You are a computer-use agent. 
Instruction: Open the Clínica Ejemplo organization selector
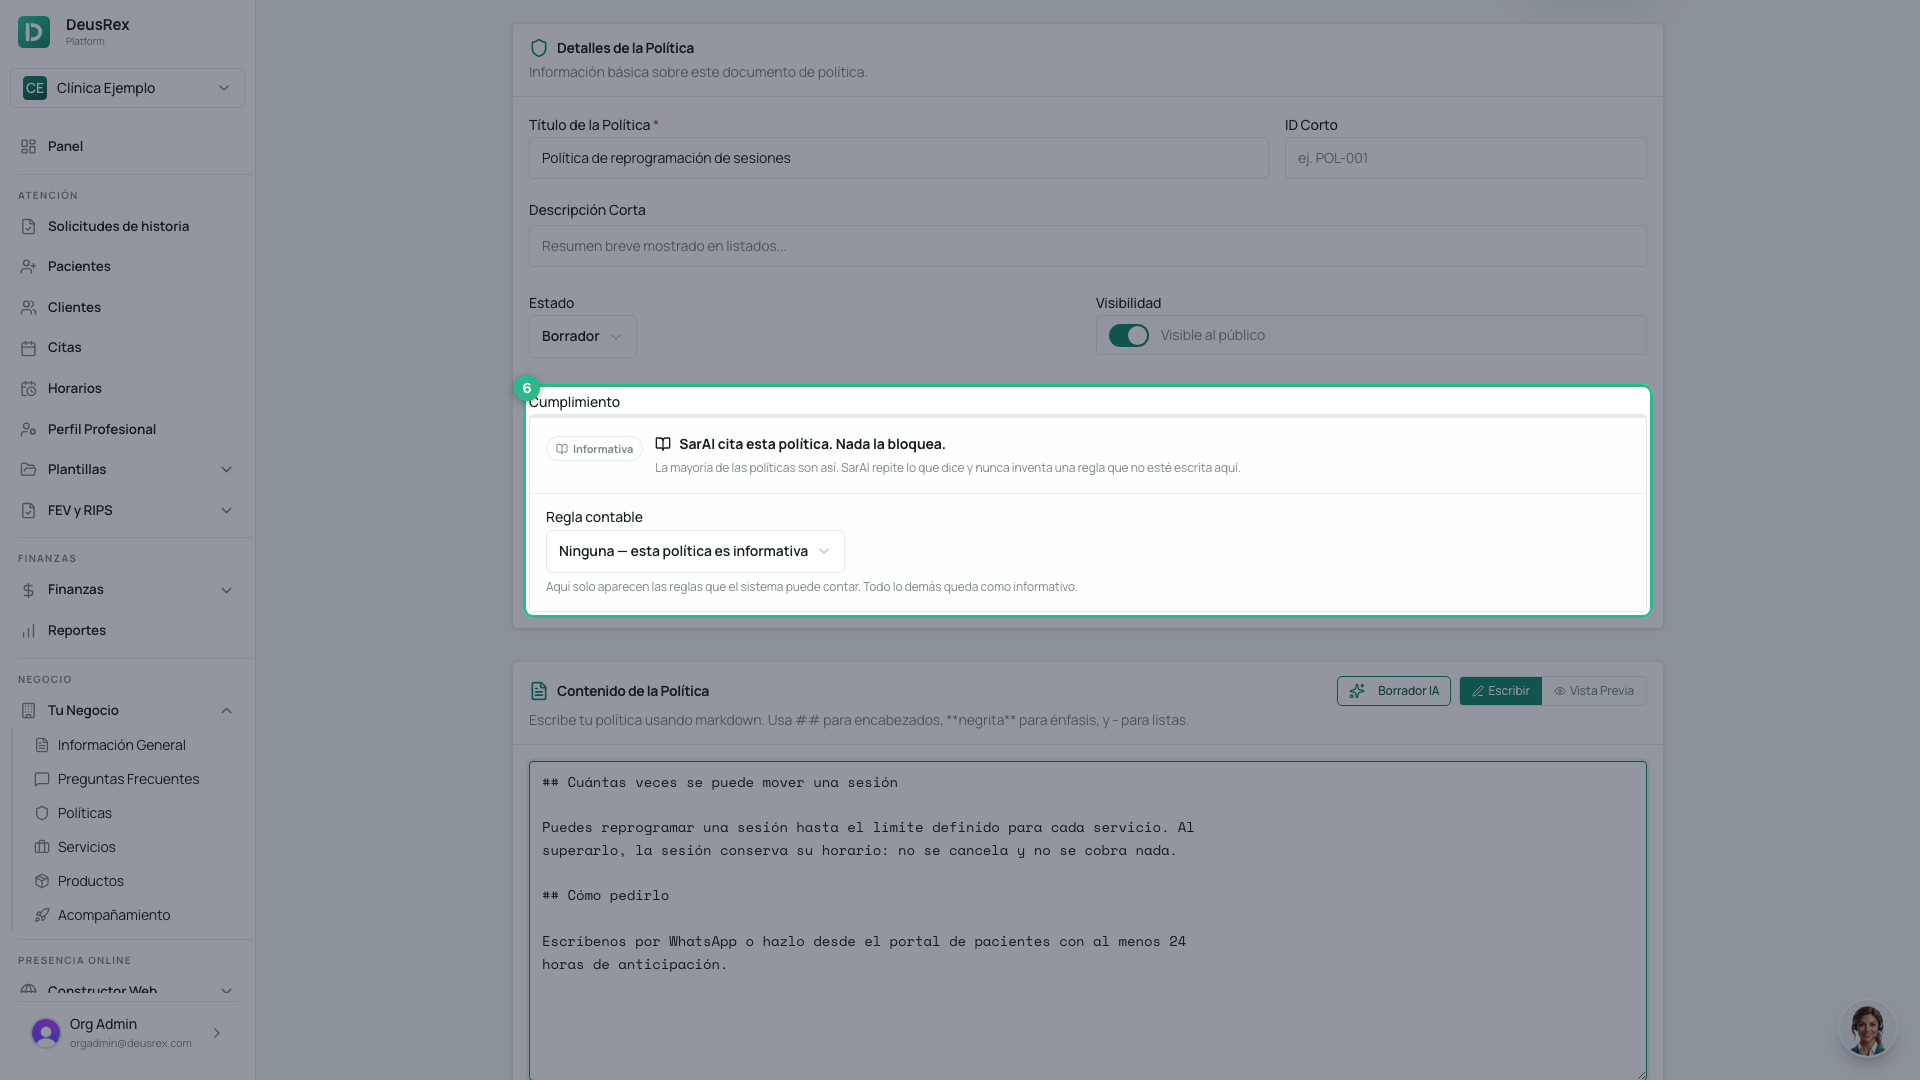pyautogui.click(x=127, y=88)
